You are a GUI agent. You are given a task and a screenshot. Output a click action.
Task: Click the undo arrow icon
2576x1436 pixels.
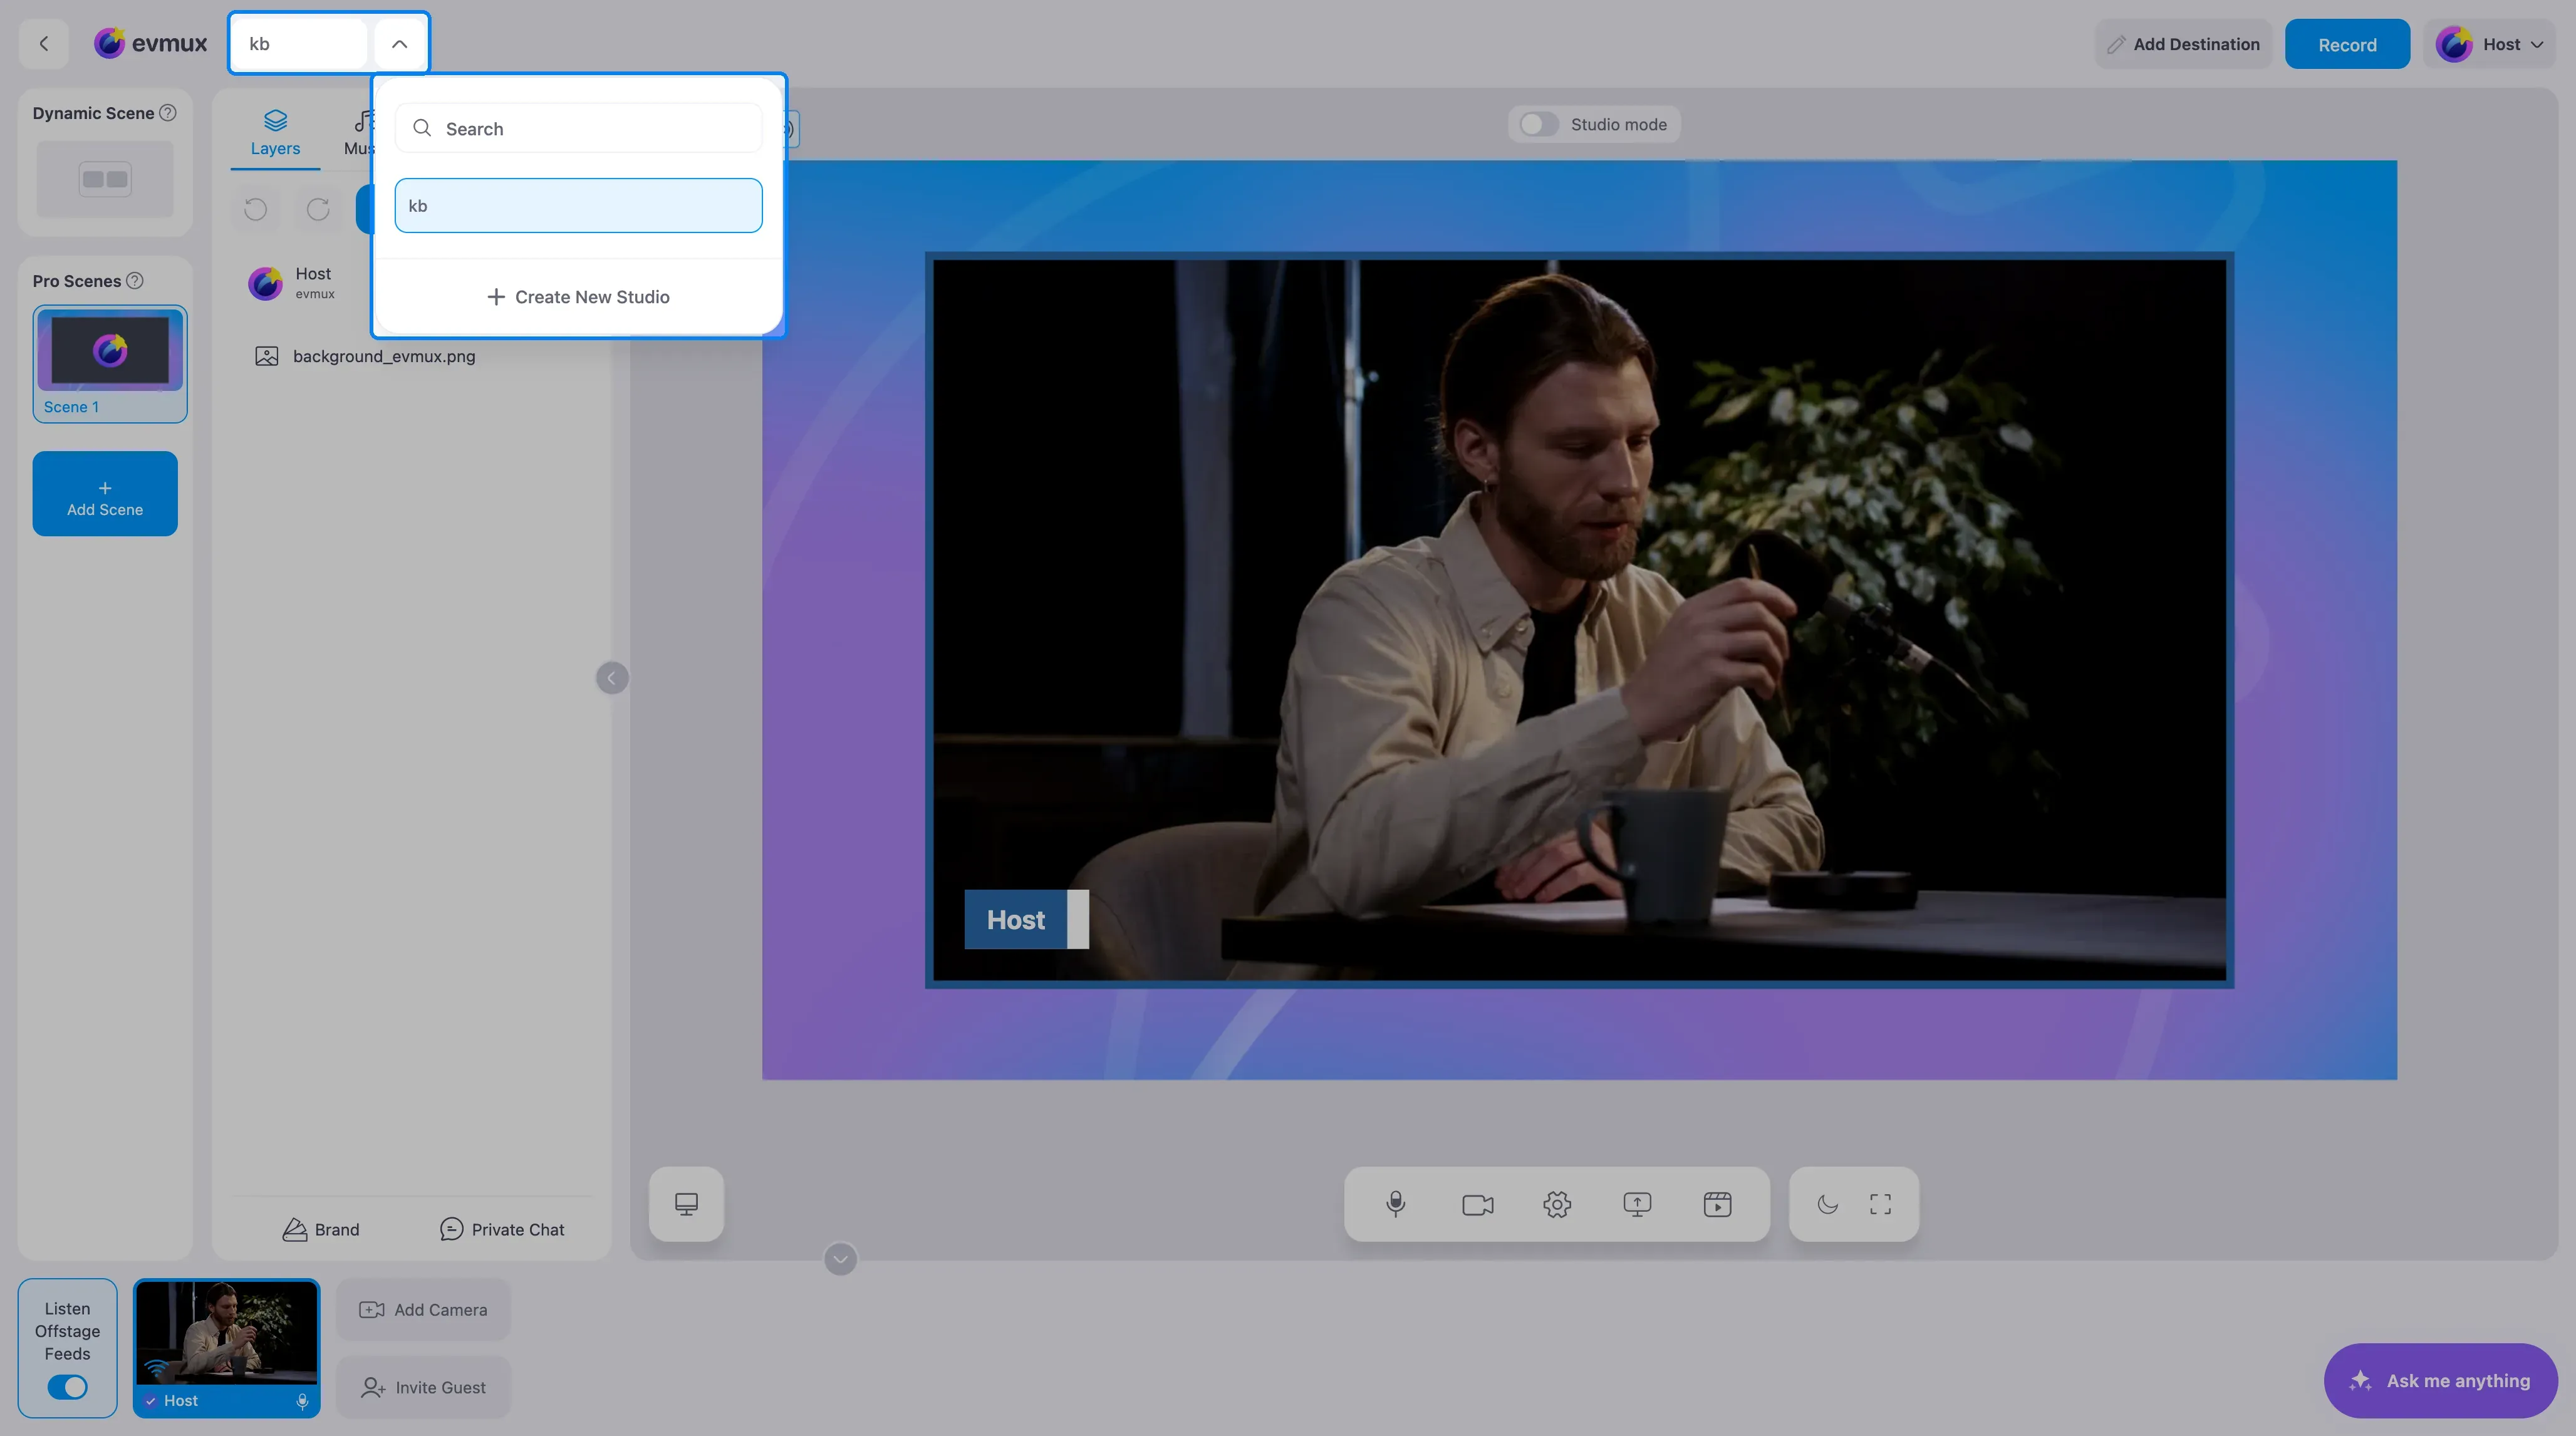255,209
